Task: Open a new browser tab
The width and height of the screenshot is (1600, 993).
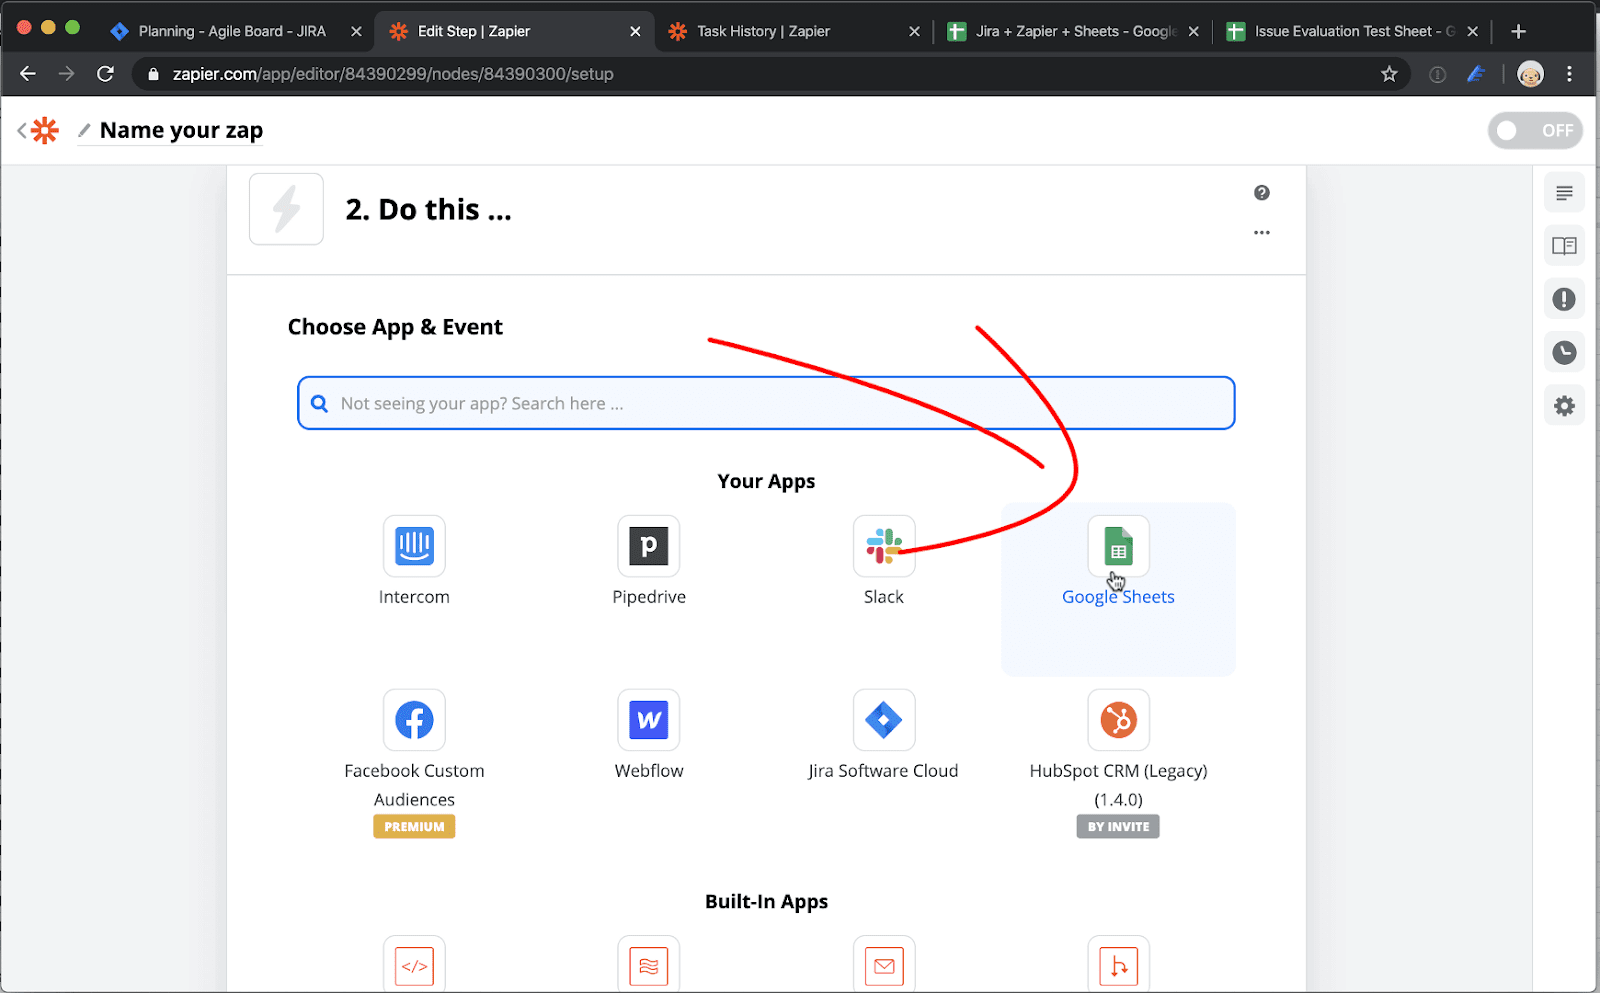Action: tap(1518, 31)
